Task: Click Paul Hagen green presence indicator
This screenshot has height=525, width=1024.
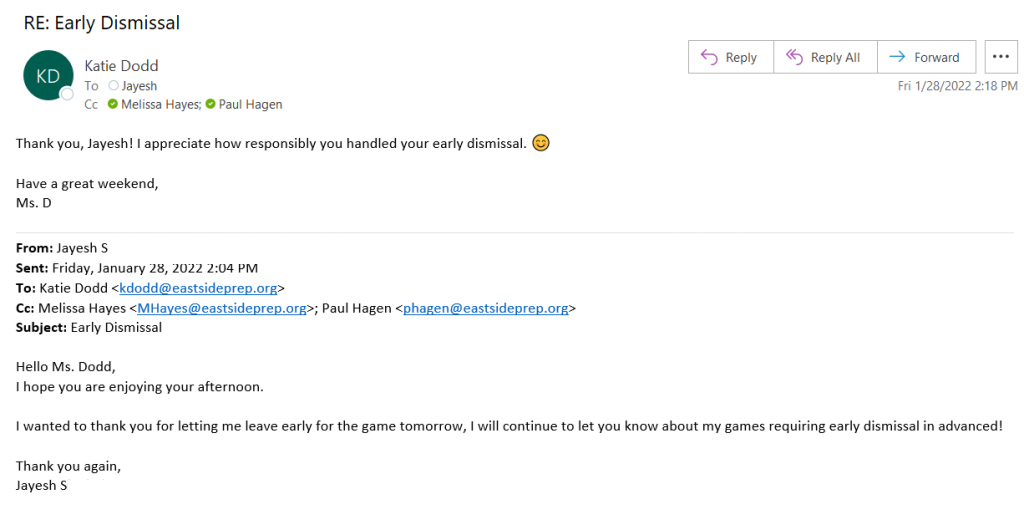Action: click(210, 104)
